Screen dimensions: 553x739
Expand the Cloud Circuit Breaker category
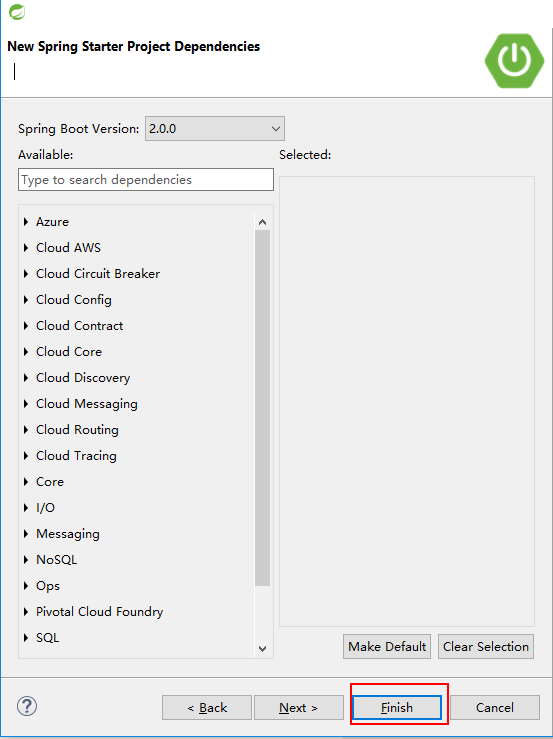point(26,274)
